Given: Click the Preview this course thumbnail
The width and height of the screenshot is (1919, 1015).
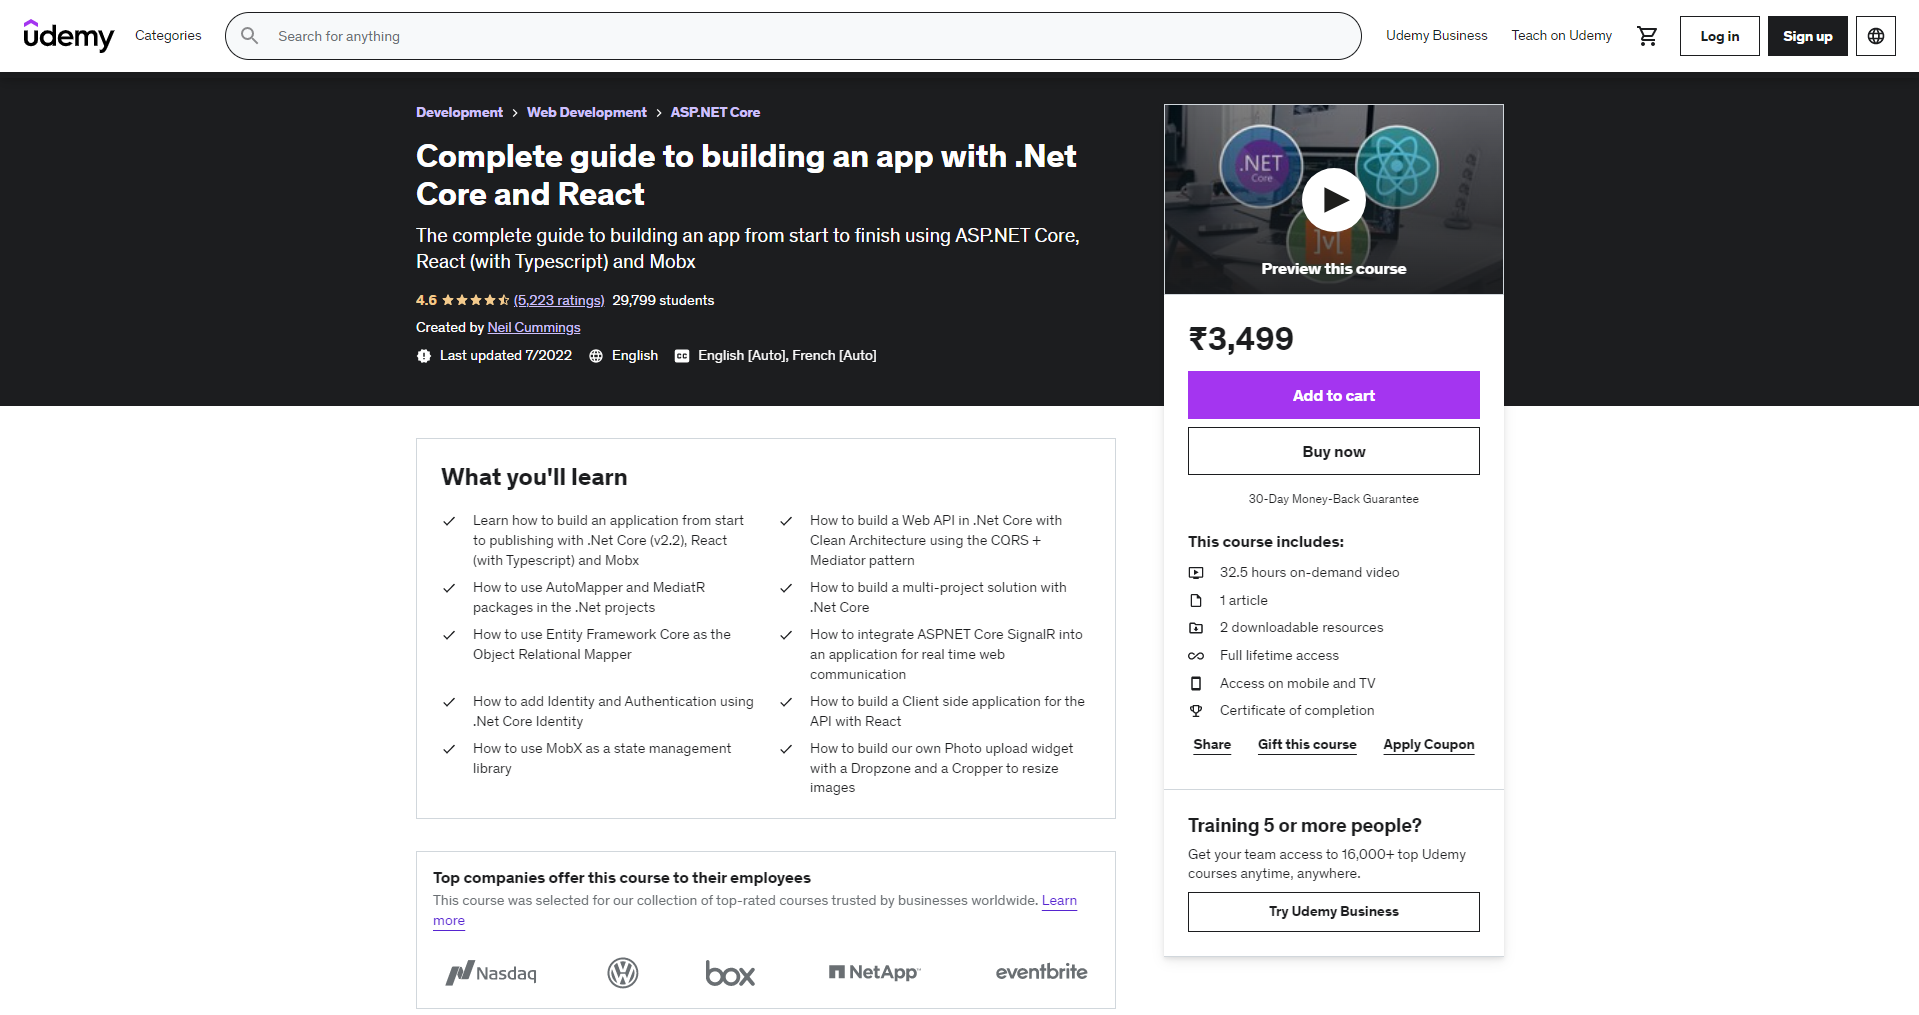Looking at the screenshot, I should [x=1333, y=199].
